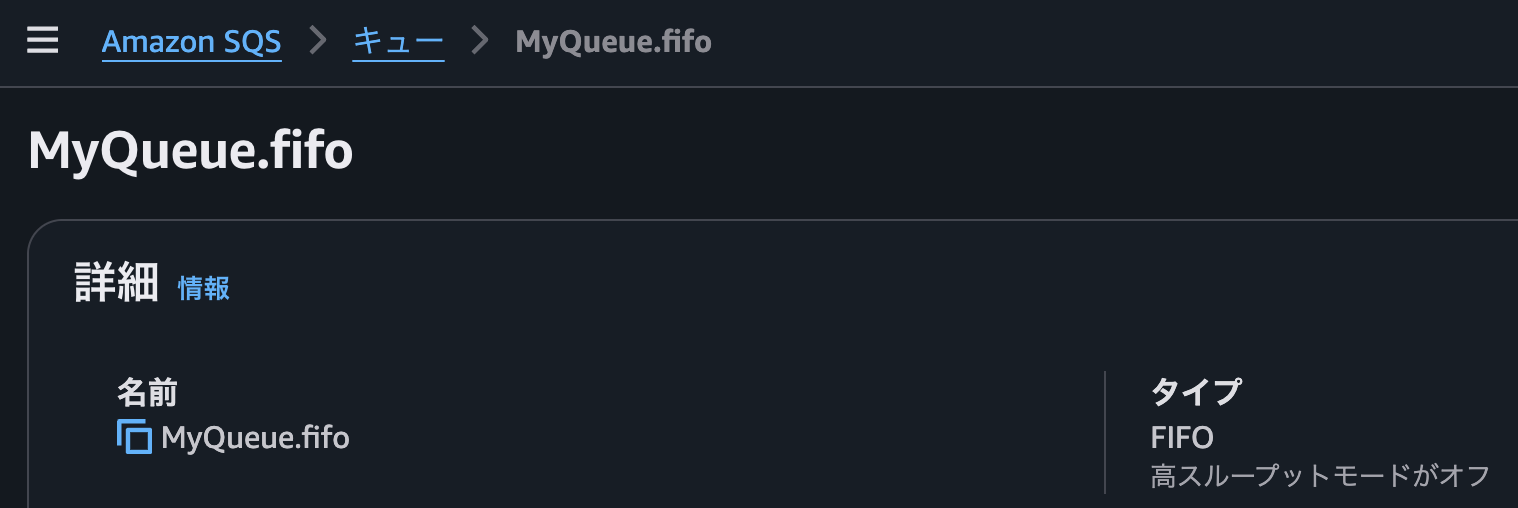Screen dimensions: 1518x508
Task: Click the vertical divider beside タイプ
Action: [1105, 432]
